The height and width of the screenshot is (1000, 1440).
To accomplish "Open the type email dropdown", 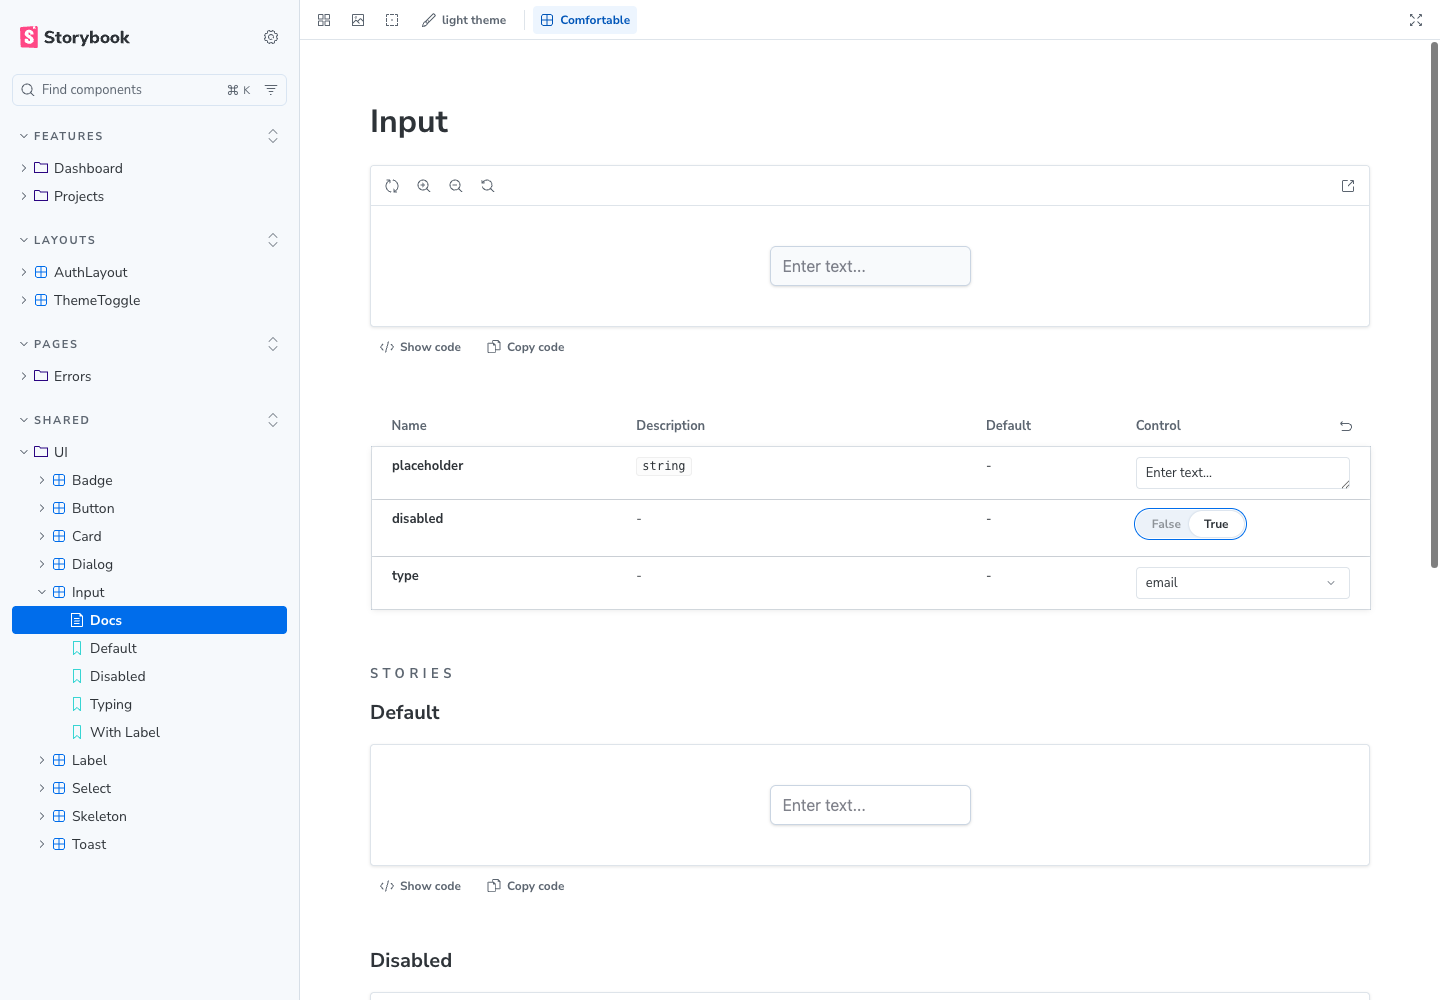I will click(1243, 583).
